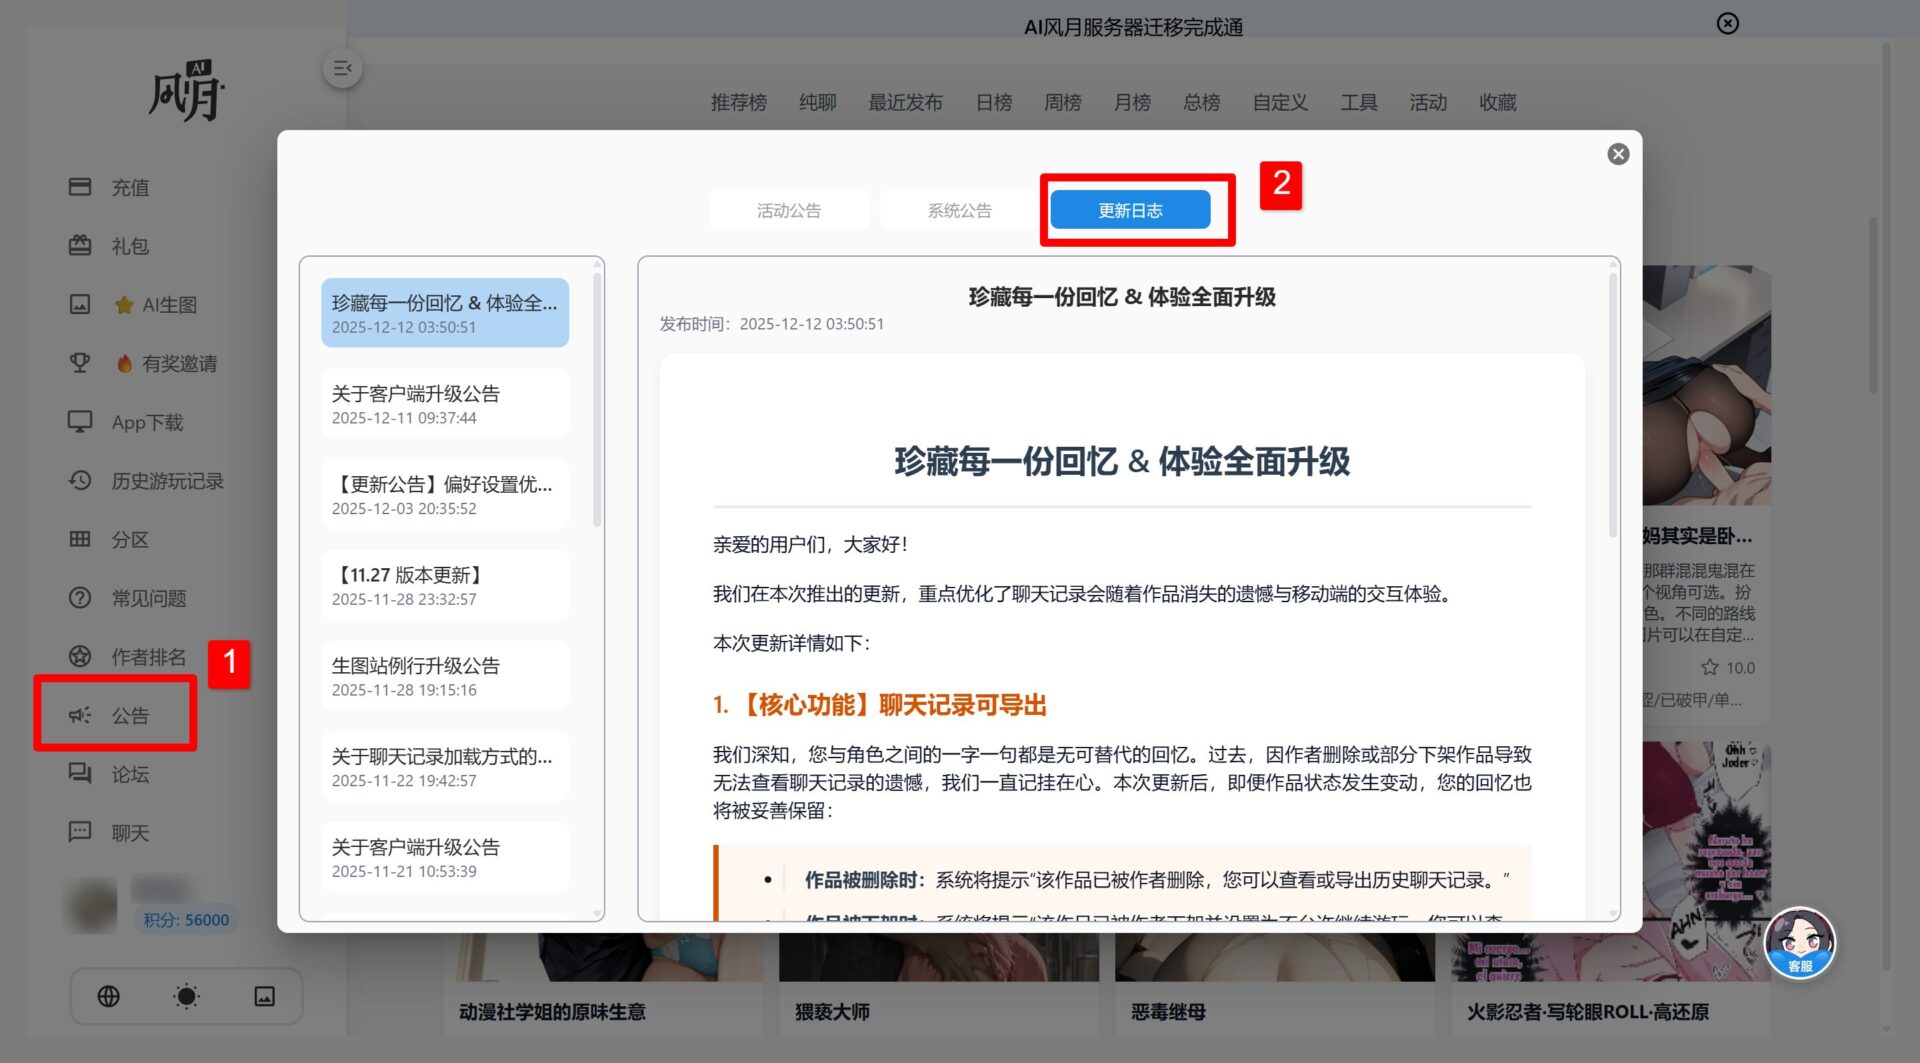The width and height of the screenshot is (1920, 1063).
Task: Close the announcement dialog
Action: 1618,154
